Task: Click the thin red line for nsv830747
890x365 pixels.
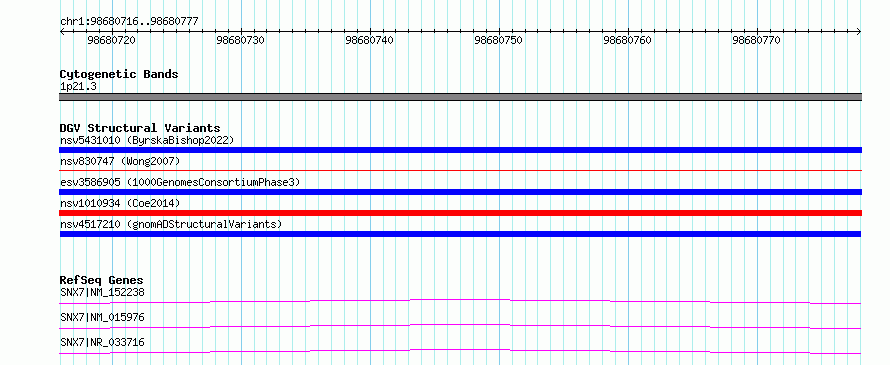Action: pos(460,170)
